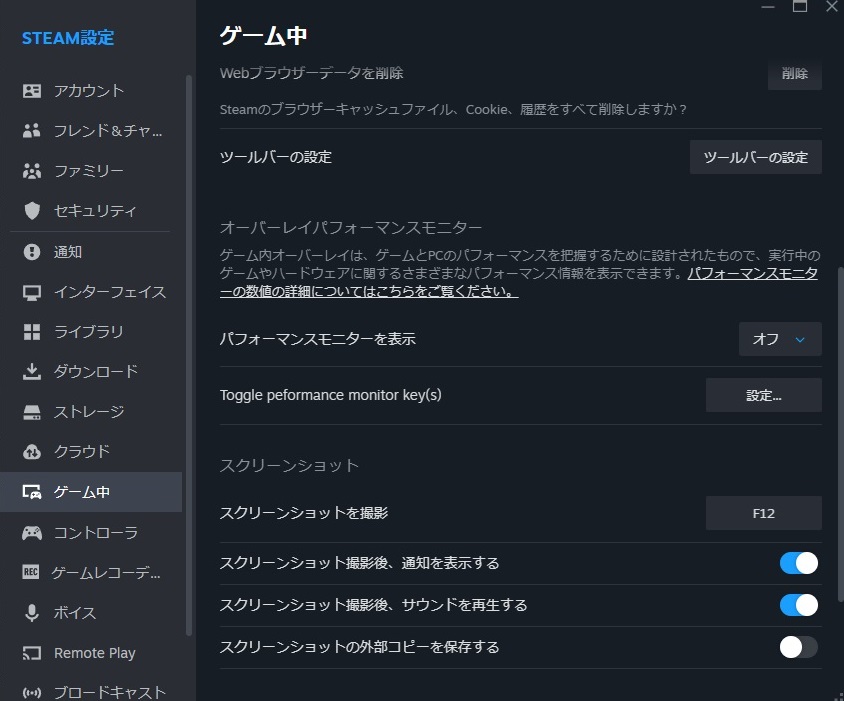Open the ライブラリ grid icon
Screen dimensions: 844x701
tap(32, 332)
